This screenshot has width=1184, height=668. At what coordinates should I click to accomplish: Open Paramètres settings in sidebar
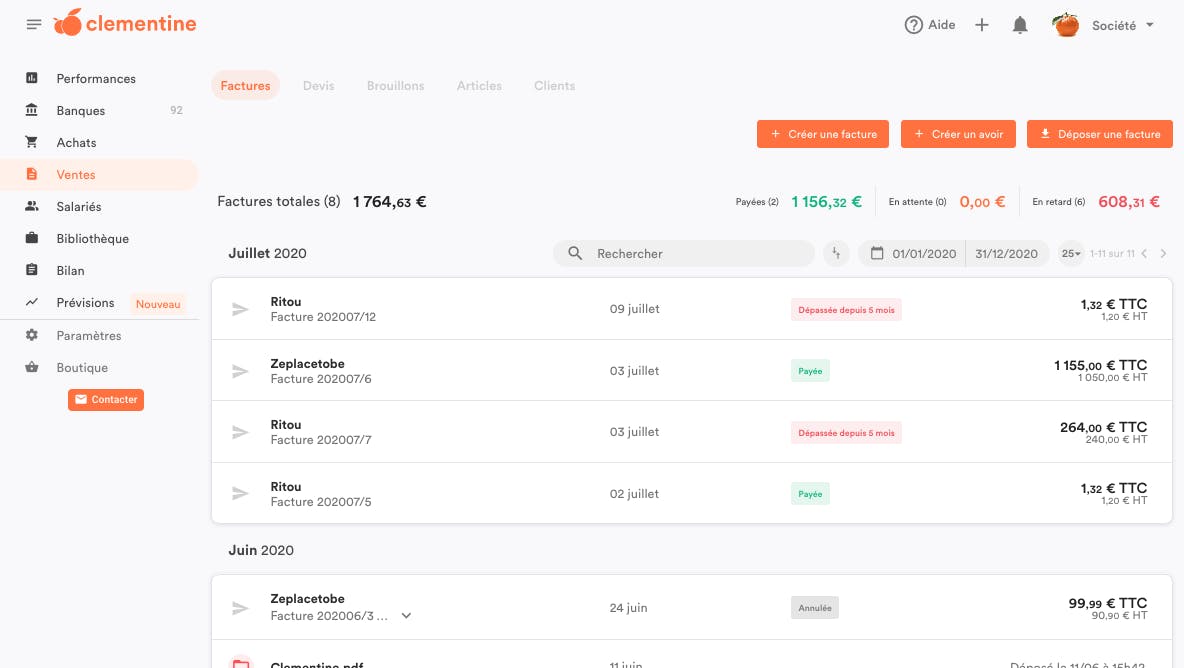88,336
